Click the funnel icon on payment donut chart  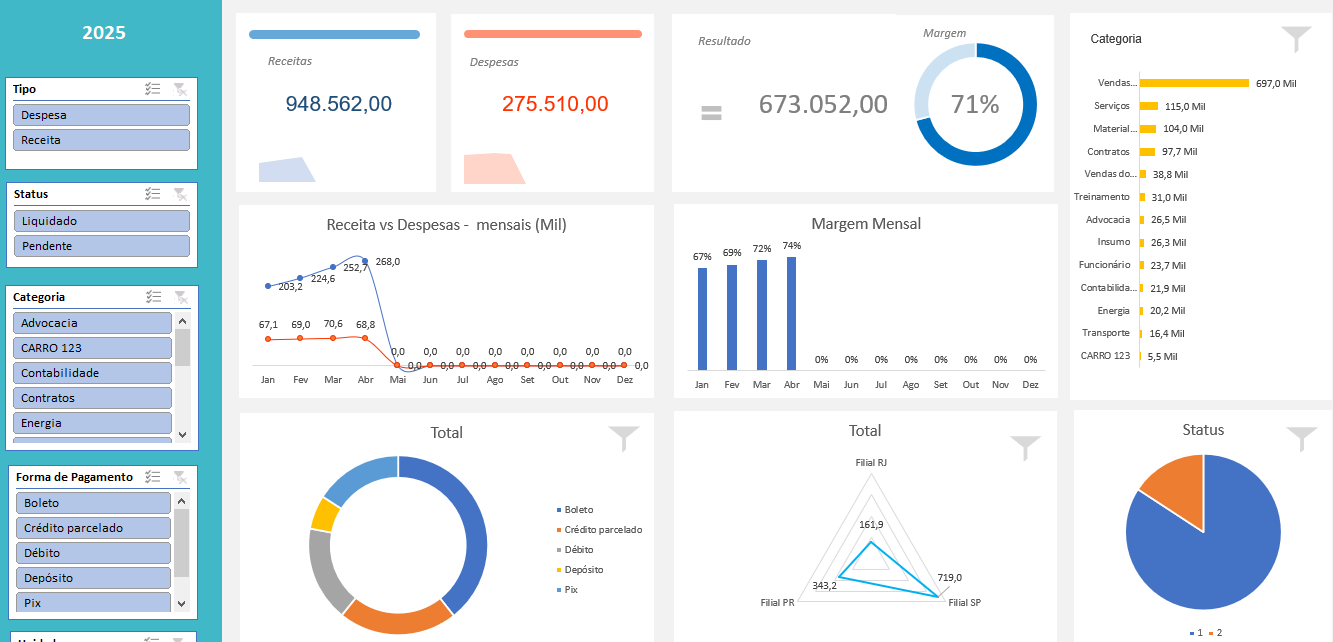[x=624, y=439]
